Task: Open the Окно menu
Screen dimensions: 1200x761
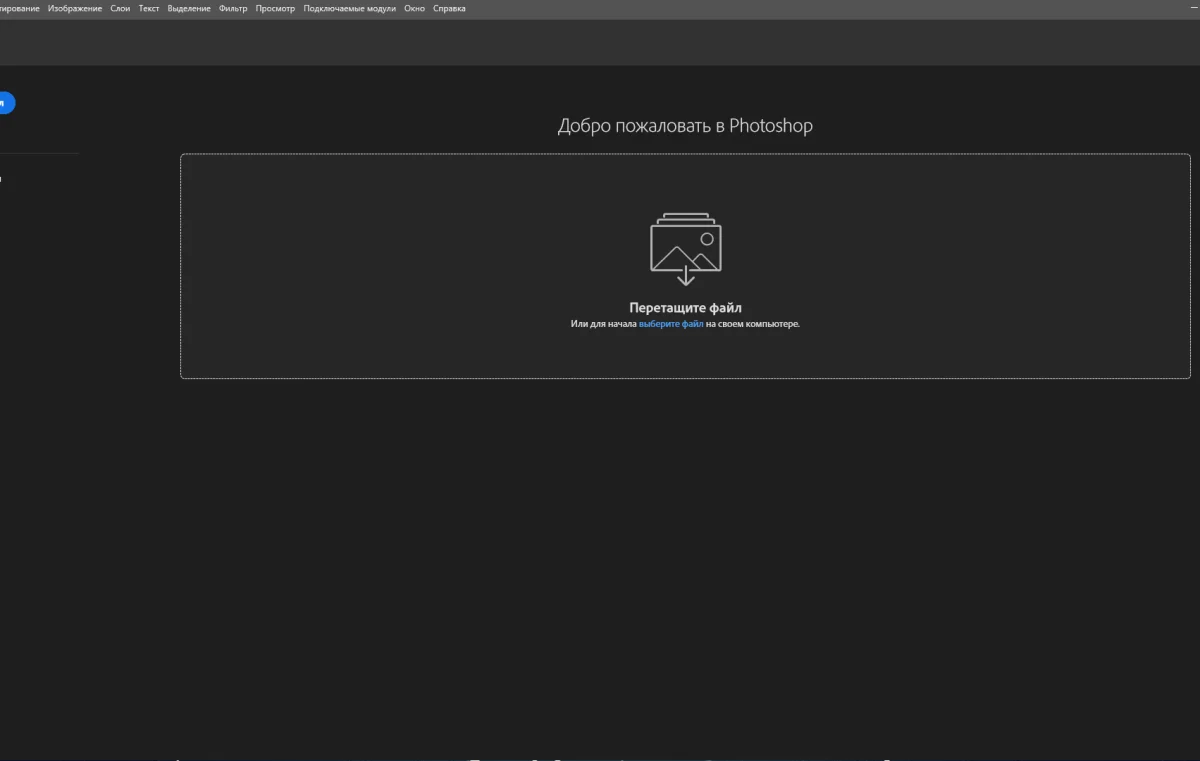Action: 414,9
